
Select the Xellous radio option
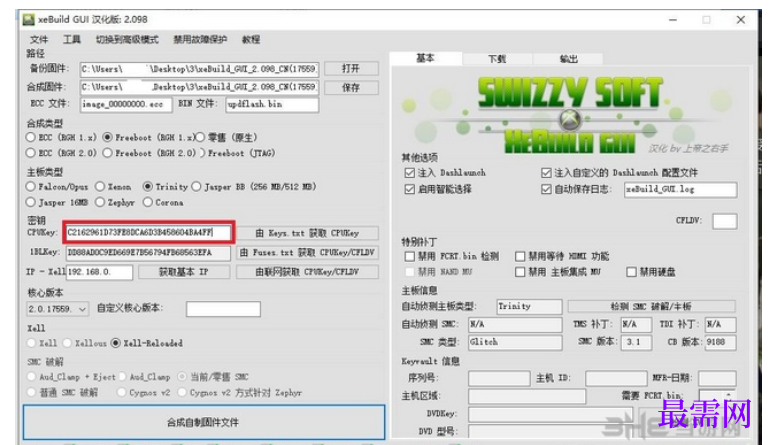(67, 343)
